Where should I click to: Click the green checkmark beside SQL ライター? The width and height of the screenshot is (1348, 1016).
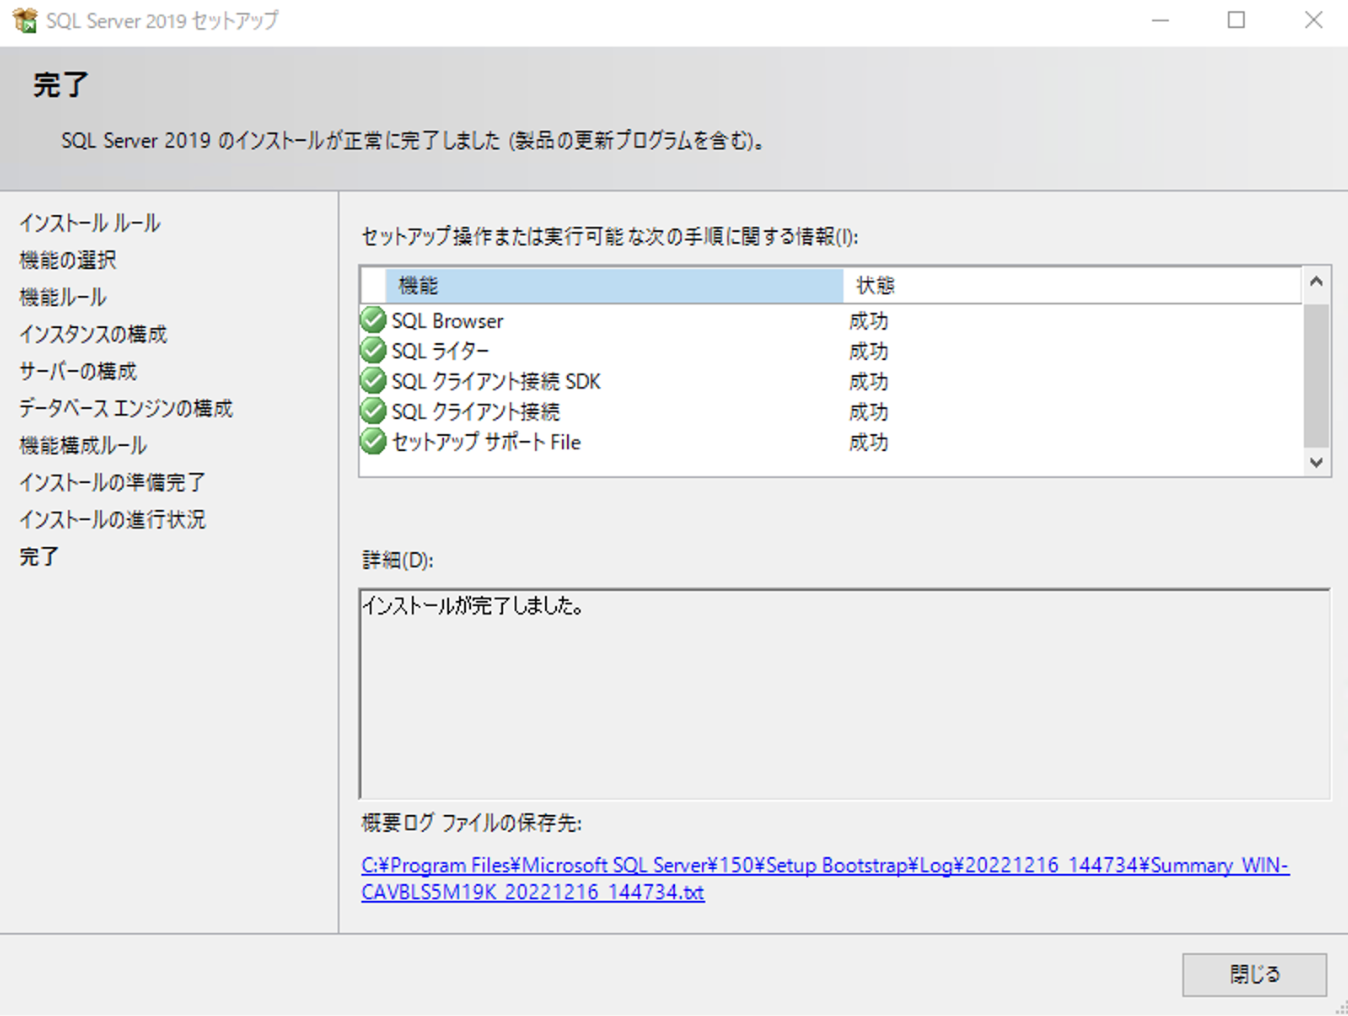[x=373, y=350]
